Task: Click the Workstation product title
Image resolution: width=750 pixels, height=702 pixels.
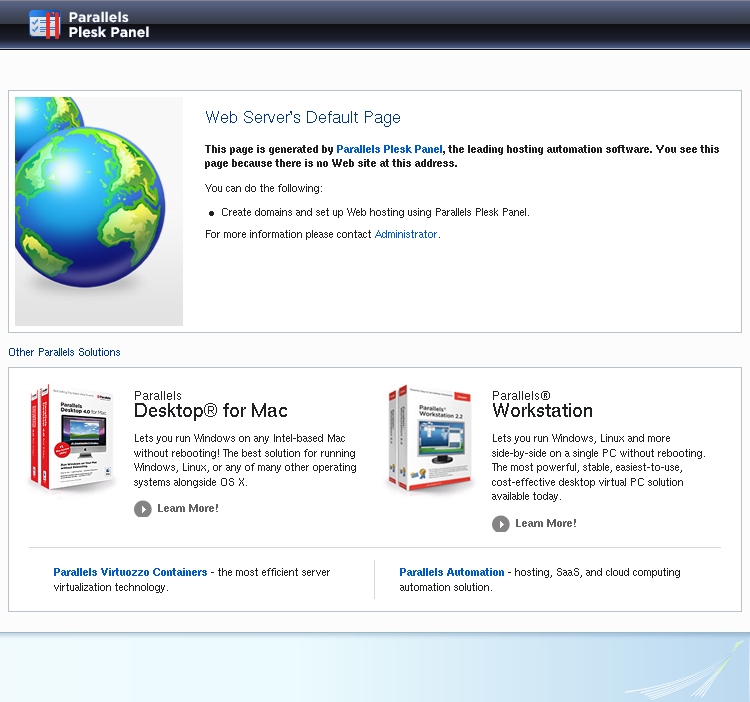Action: coord(542,411)
